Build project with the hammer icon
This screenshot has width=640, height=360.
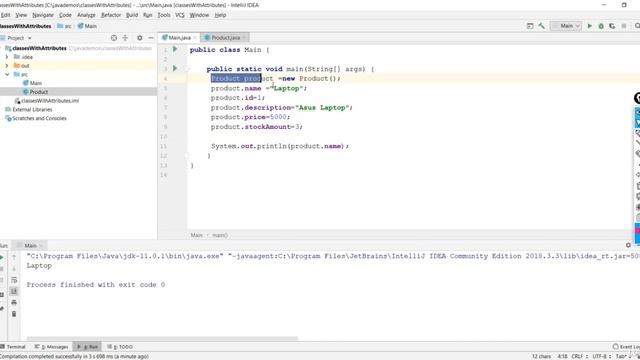(x=542, y=26)
